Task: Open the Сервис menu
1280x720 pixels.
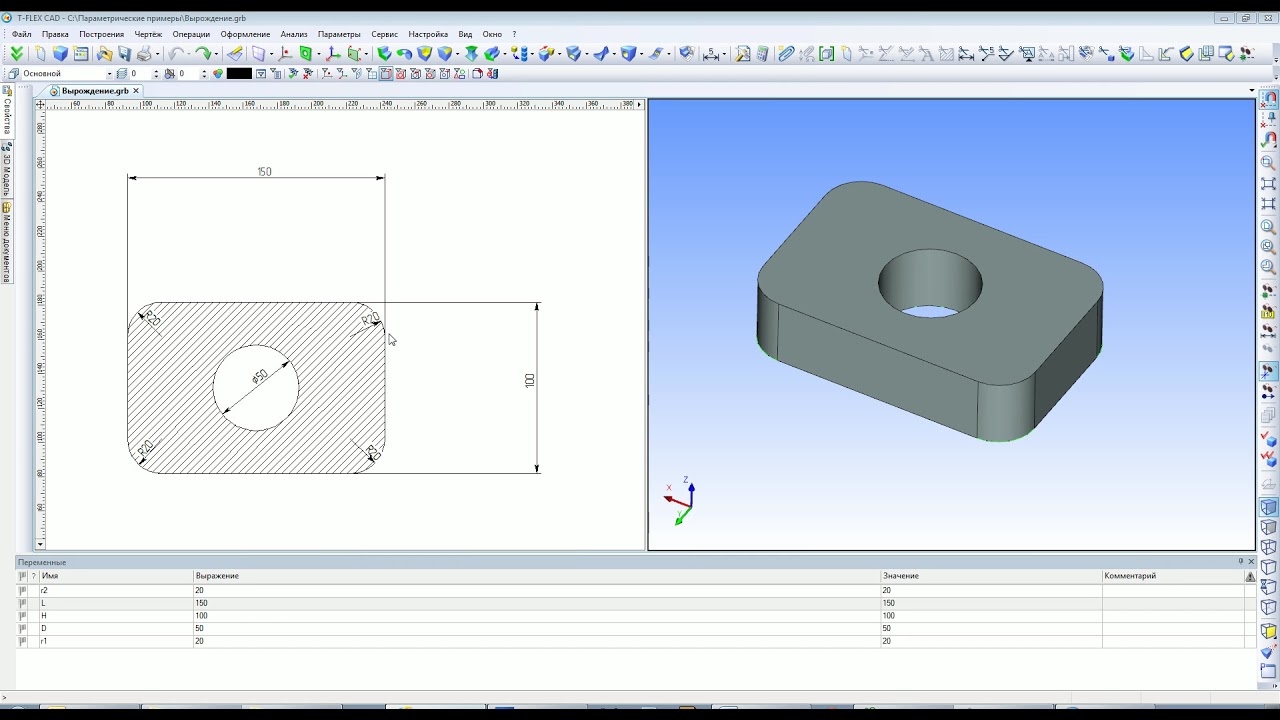Action: click(384, 34)
